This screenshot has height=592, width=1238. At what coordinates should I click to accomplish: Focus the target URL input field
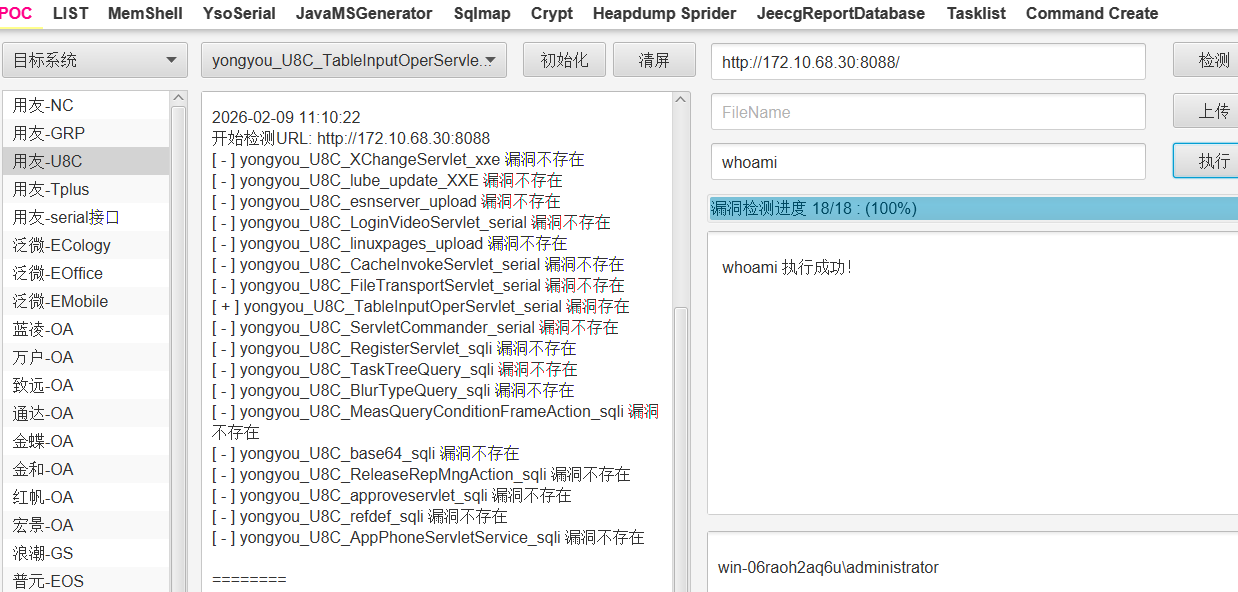pos(928,61)
